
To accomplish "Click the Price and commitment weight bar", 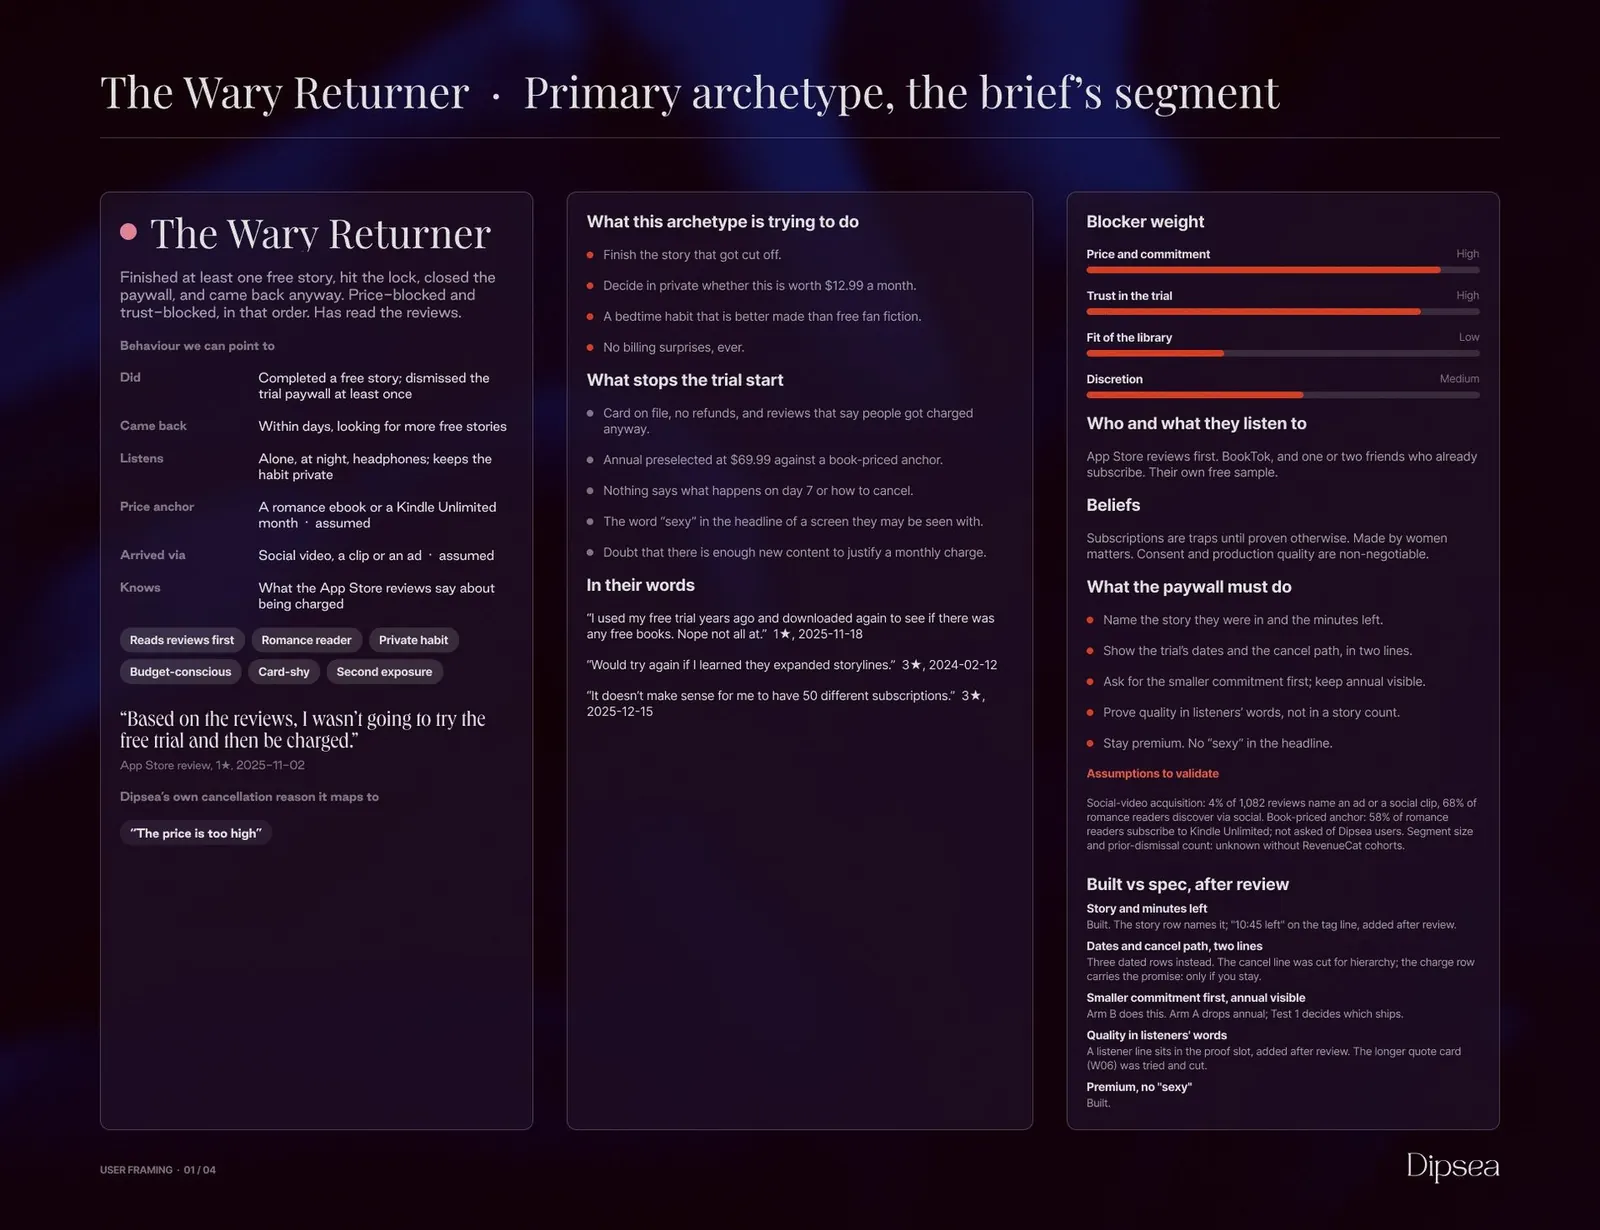I will point(1283,270).
